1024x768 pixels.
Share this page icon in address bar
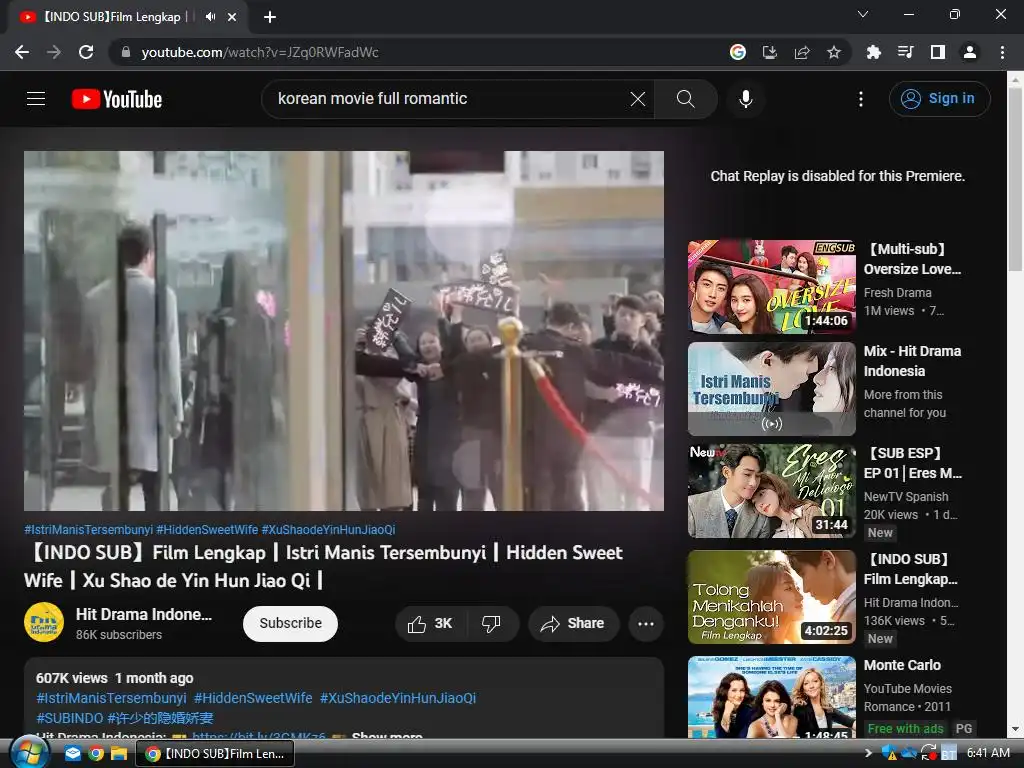pyautogui.click(x=802, y=52)
